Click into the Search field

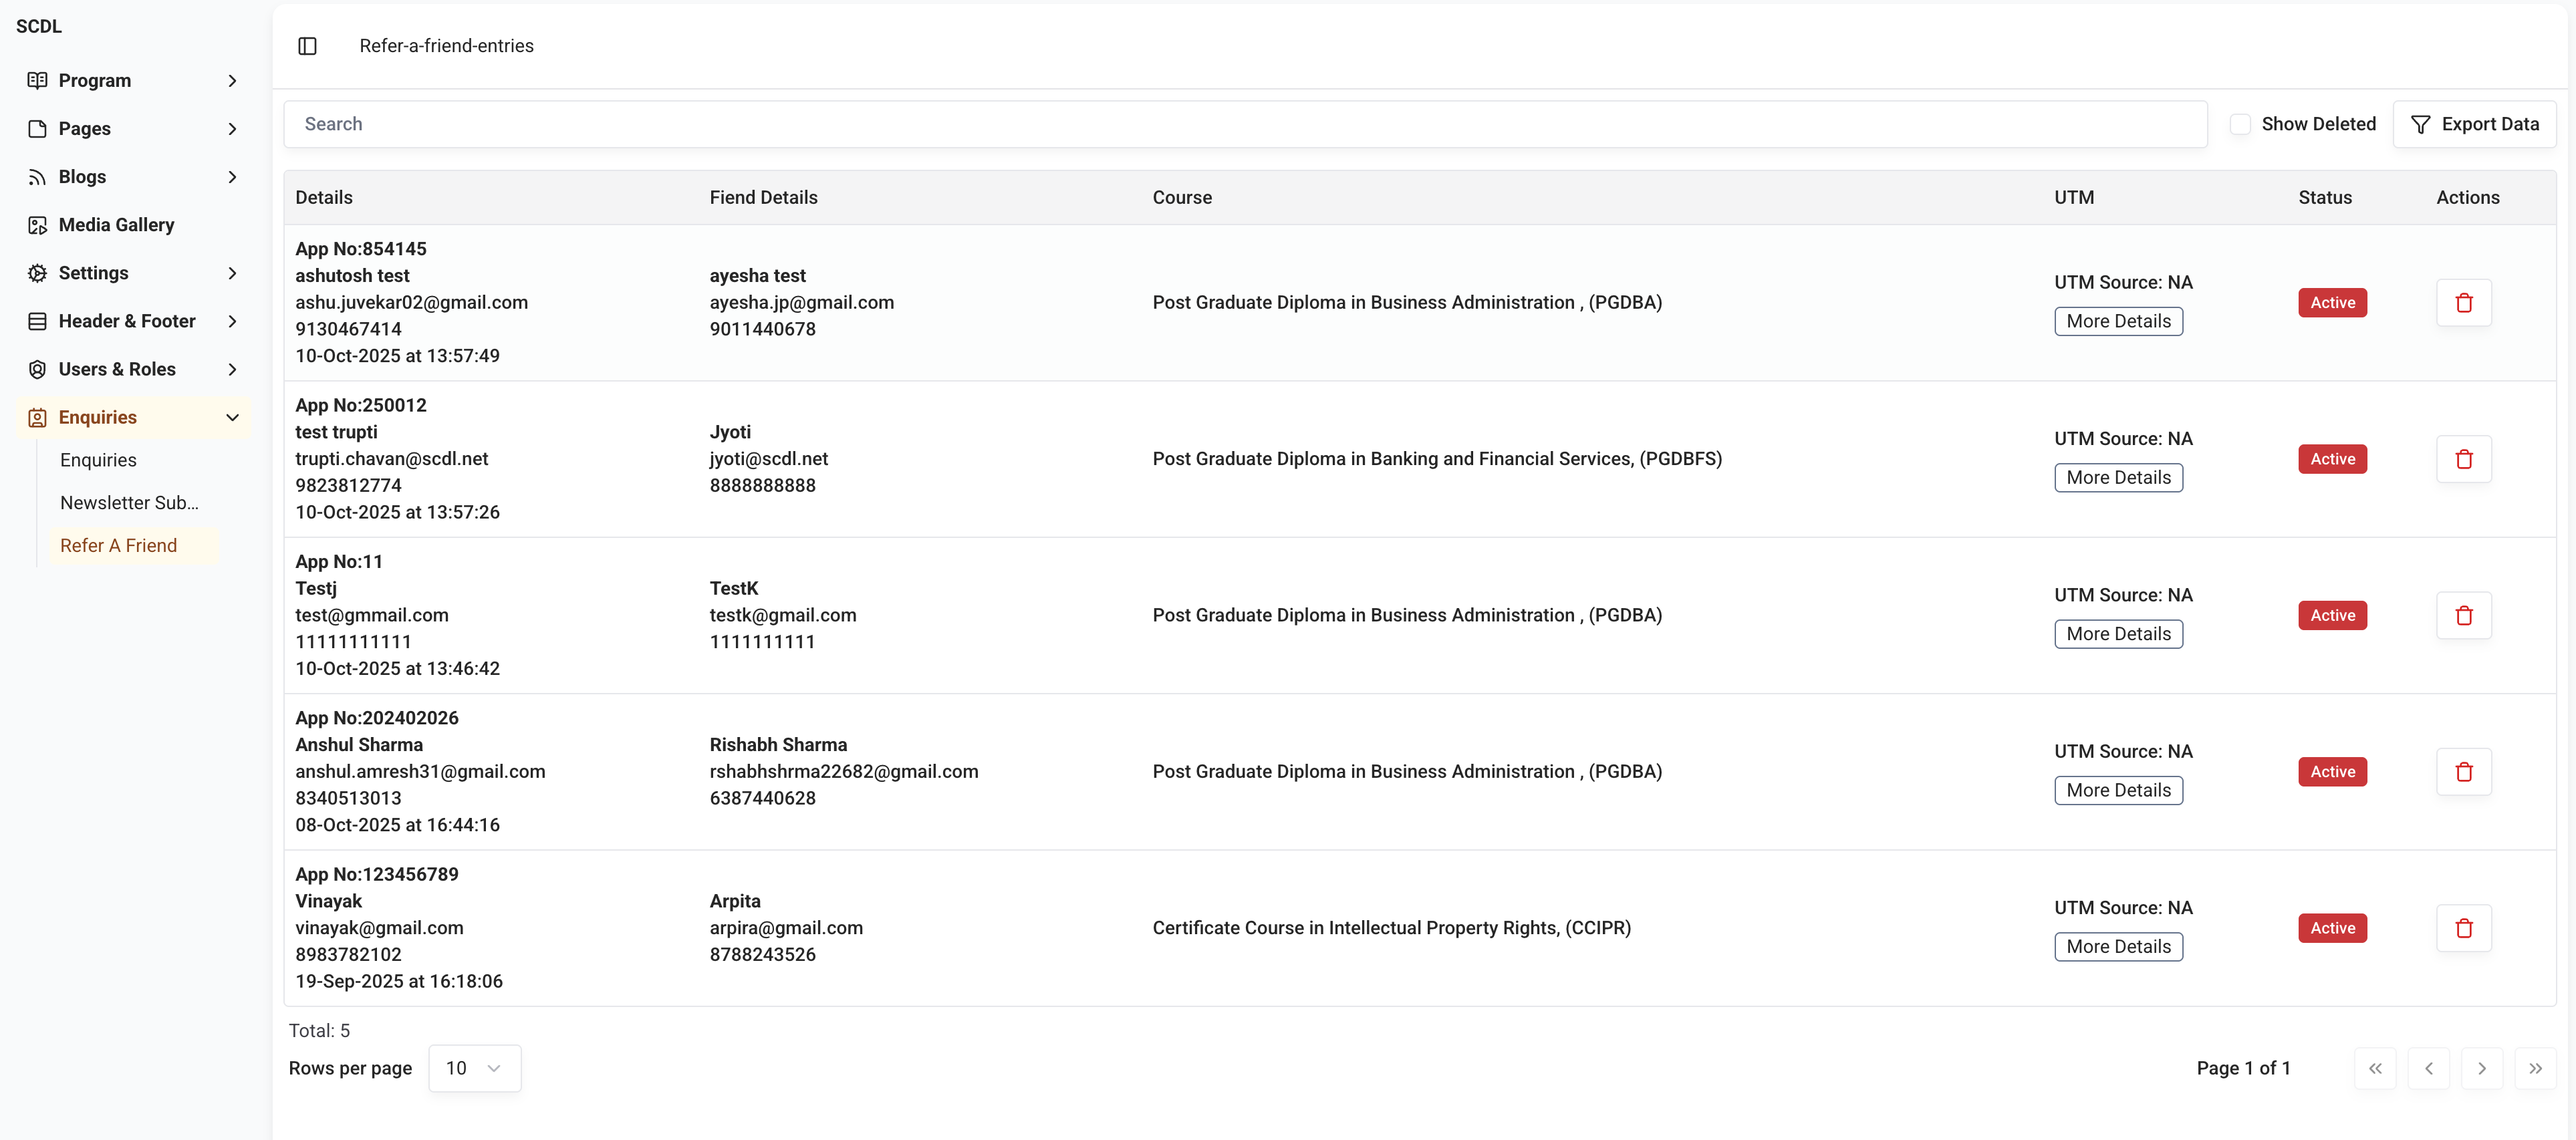1244,124
